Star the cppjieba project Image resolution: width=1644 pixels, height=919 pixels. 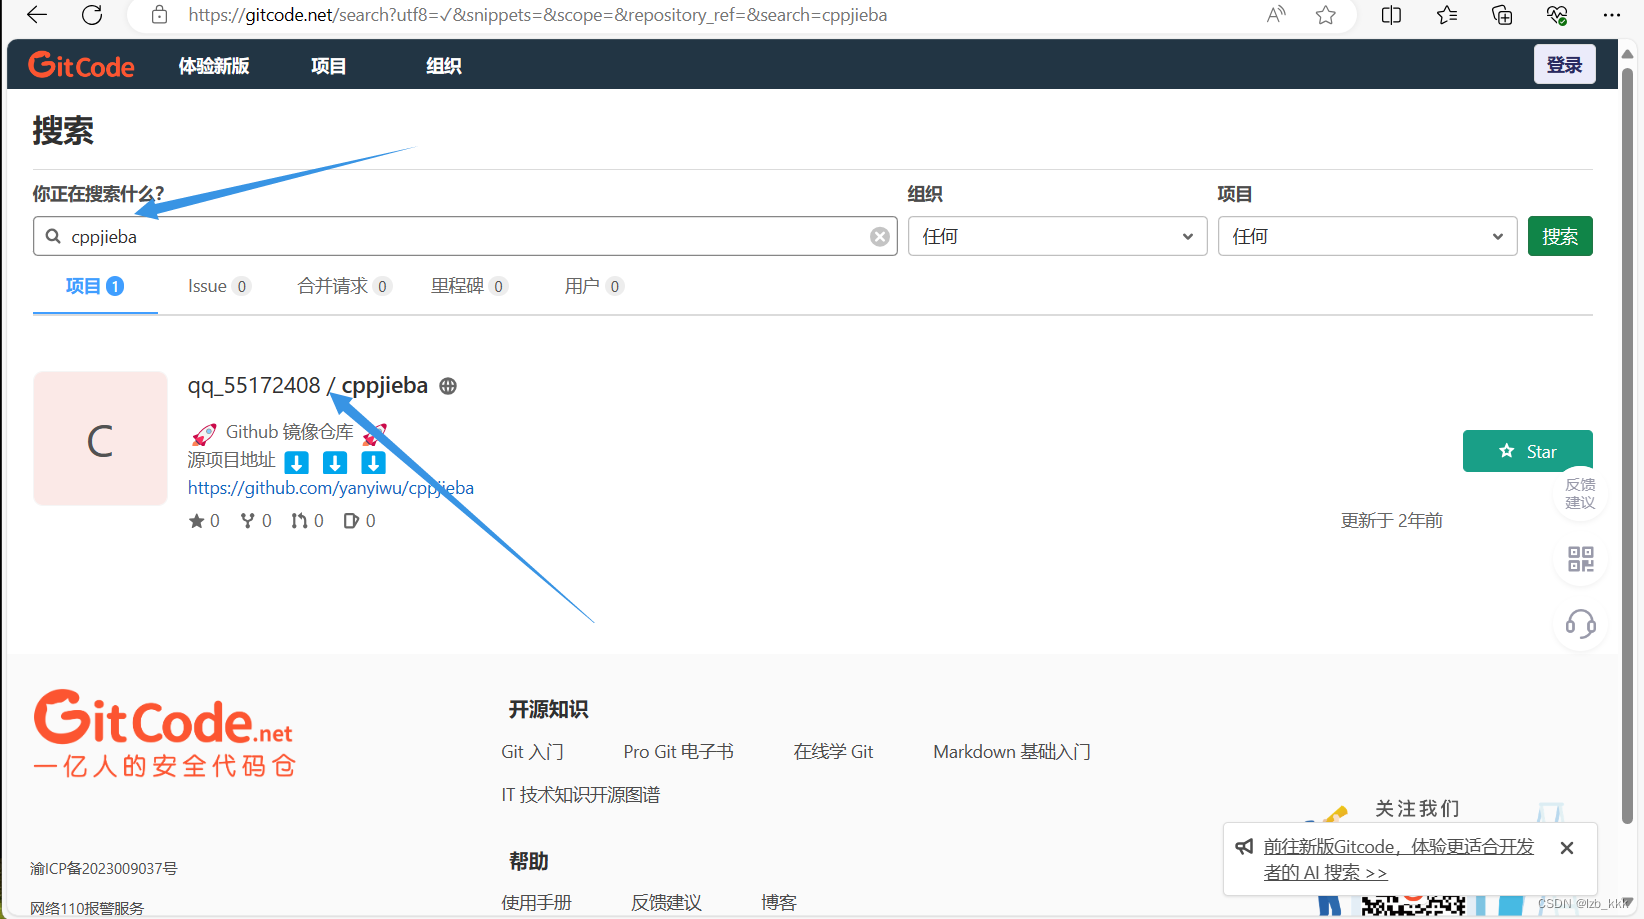click(x=1527, y=451)
